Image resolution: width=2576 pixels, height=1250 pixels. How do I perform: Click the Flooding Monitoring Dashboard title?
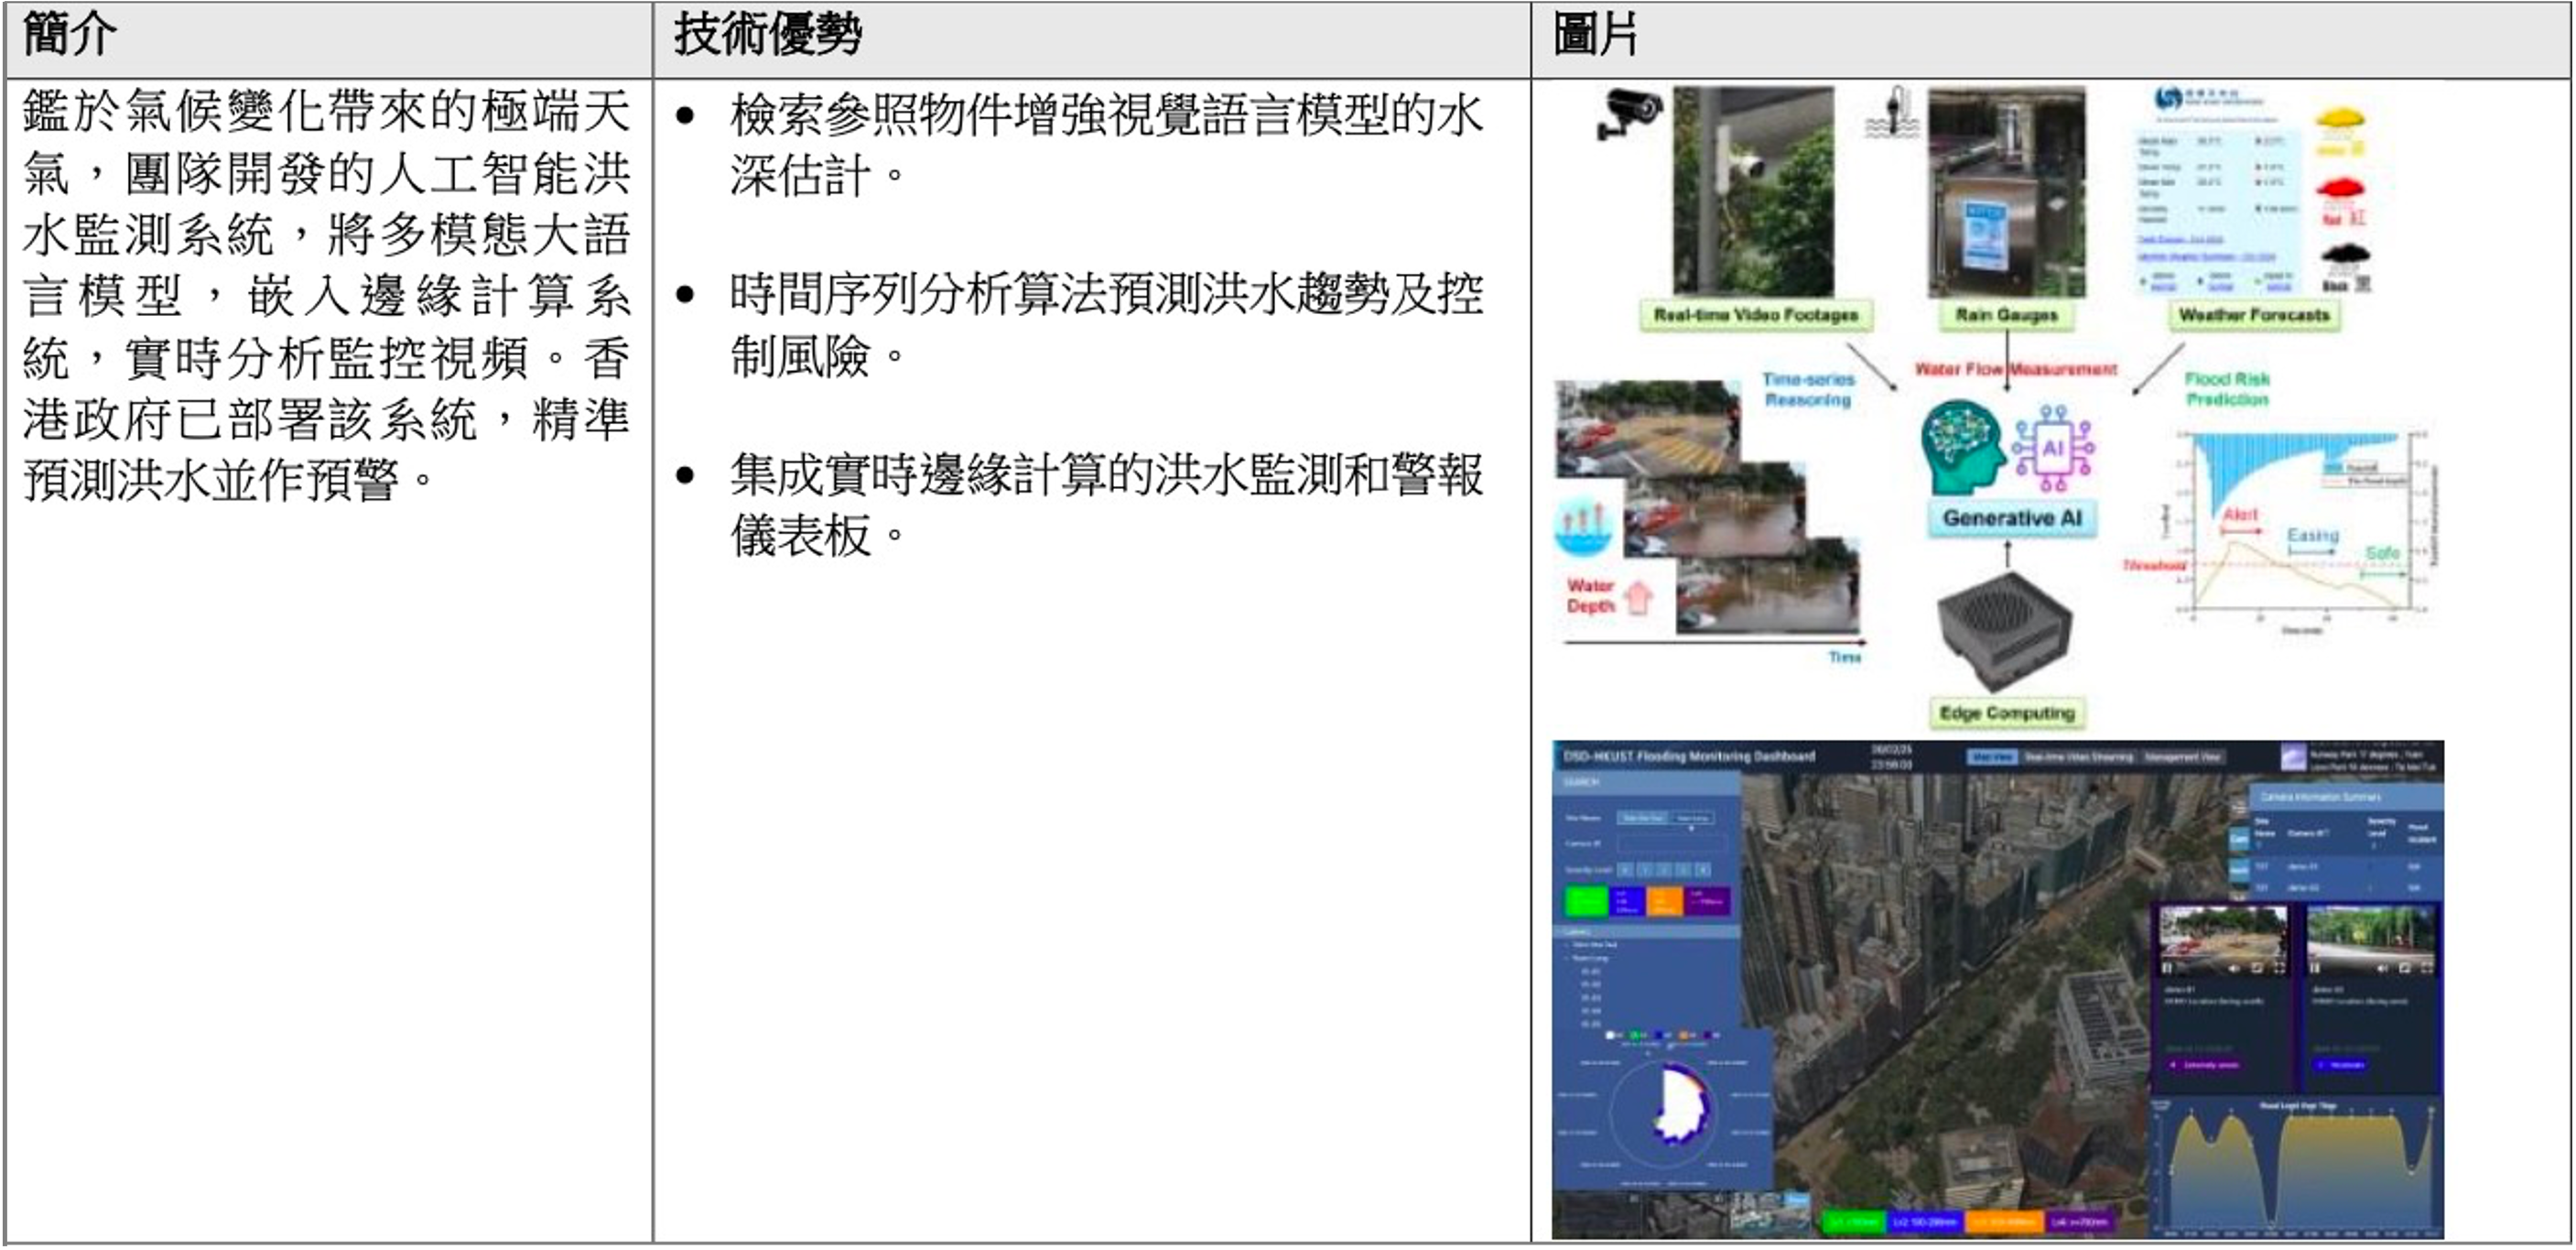pos(1689,756)
